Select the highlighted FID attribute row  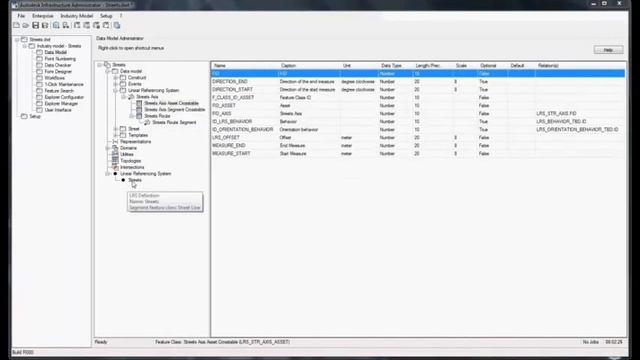coord(418,73)
